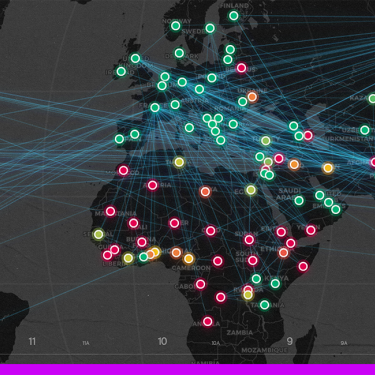The width and height of the screenshot is (375, 375).
Task: Select the red marker on Azerbaijan
Action: 308,135
